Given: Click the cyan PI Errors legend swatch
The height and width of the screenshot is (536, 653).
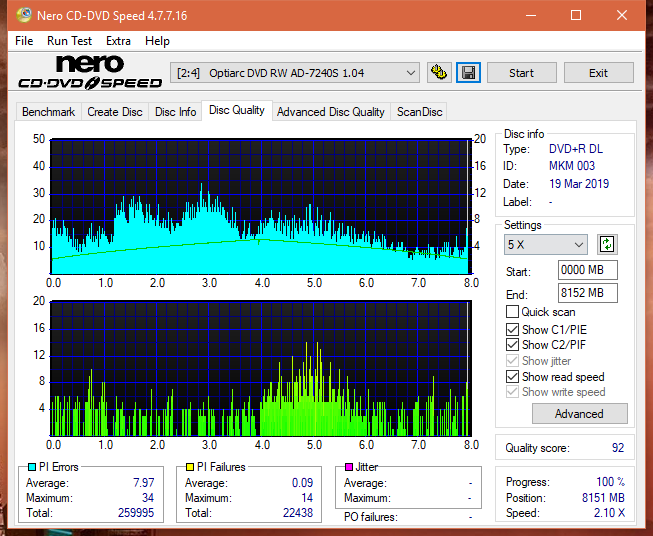Looking at the screenshot, I should 32,467.
